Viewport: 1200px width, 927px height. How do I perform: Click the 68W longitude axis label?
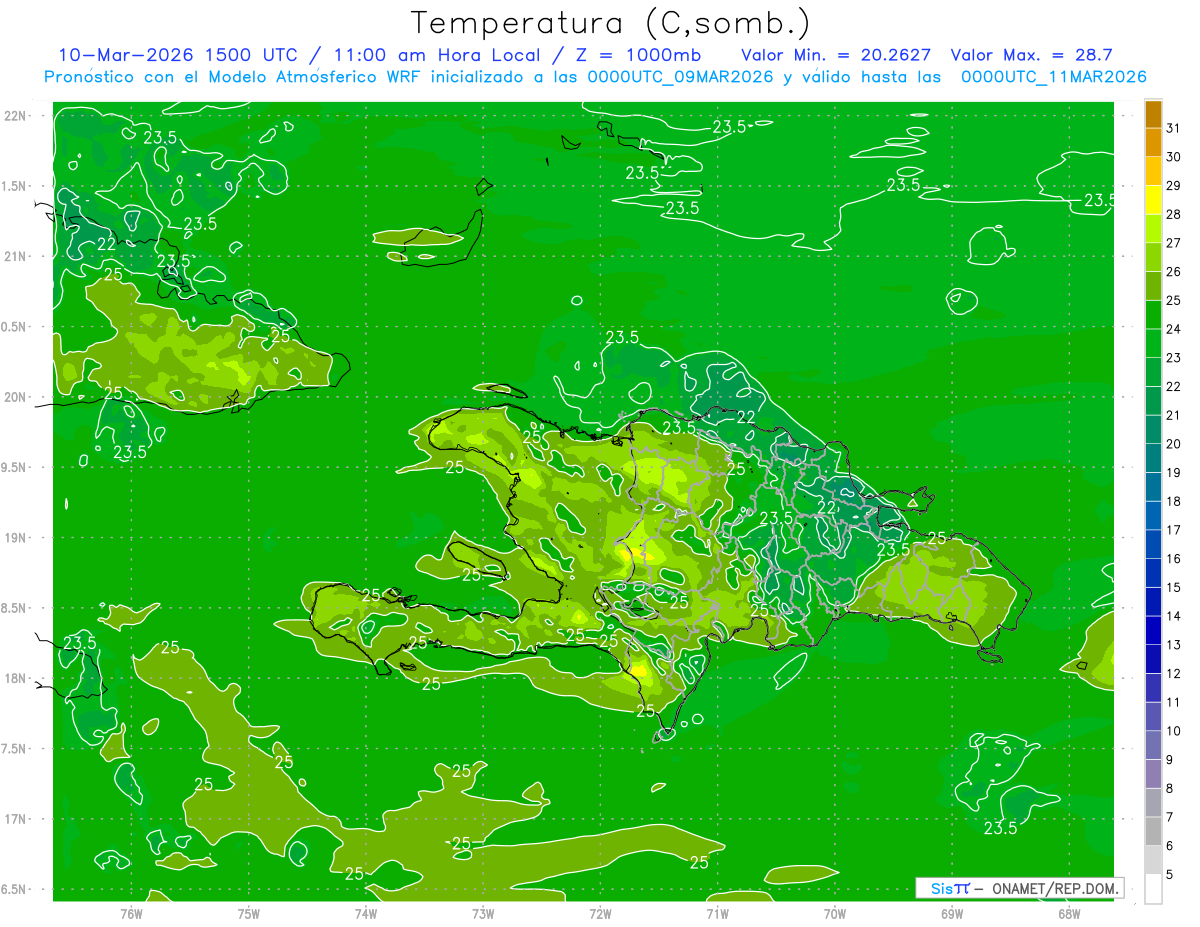[1069, 913]
